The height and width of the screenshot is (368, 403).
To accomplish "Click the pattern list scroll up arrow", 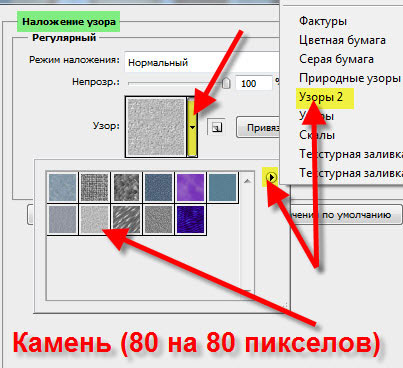I will coord(247,181).
